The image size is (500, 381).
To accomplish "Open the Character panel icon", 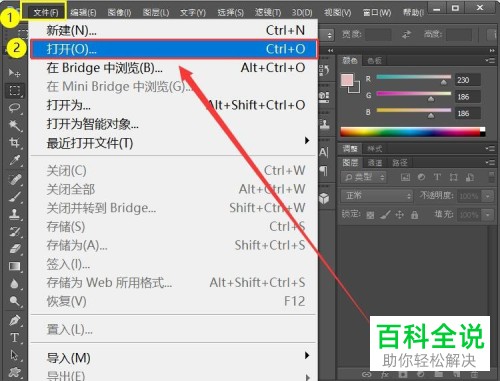I will [324, 153].
